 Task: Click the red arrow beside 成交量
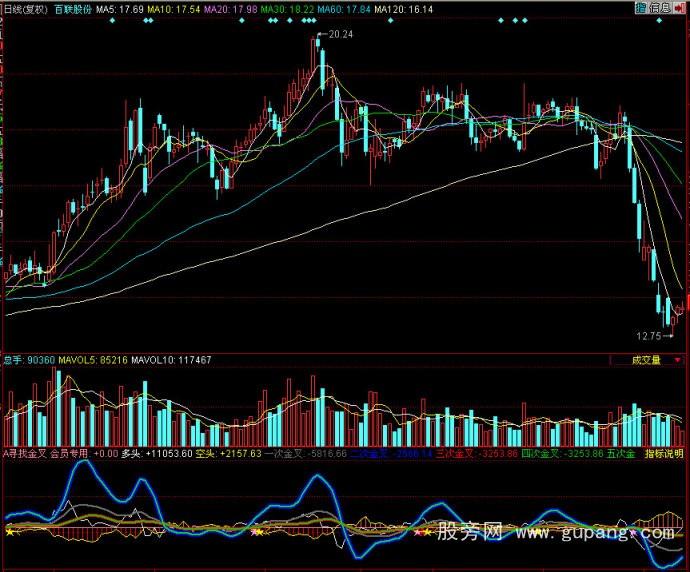point(677,360)
